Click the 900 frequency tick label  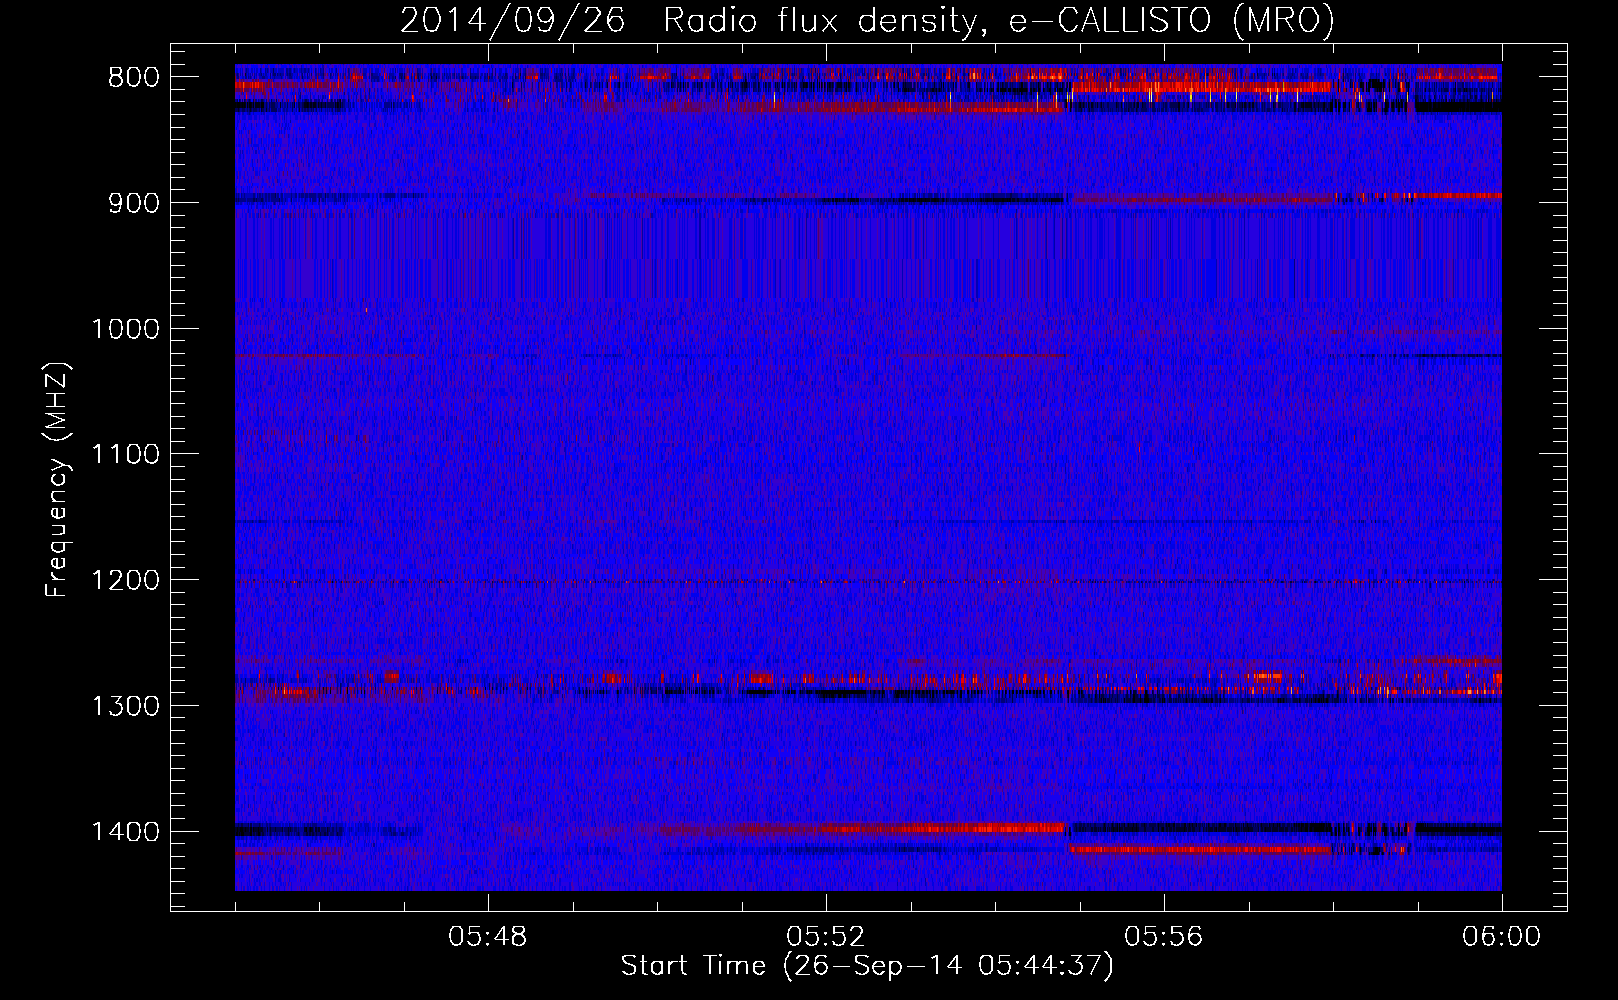pyautogui.click(x=133, y=203)
